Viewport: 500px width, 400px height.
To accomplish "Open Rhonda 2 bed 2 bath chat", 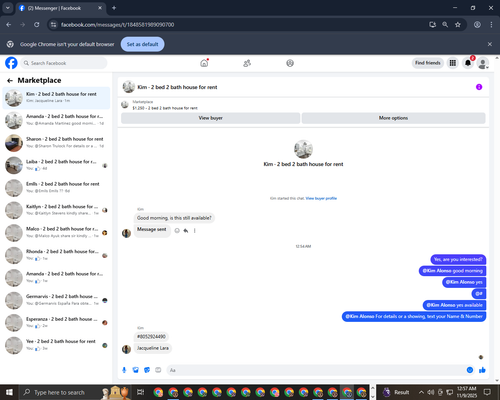I will [56, 255].
